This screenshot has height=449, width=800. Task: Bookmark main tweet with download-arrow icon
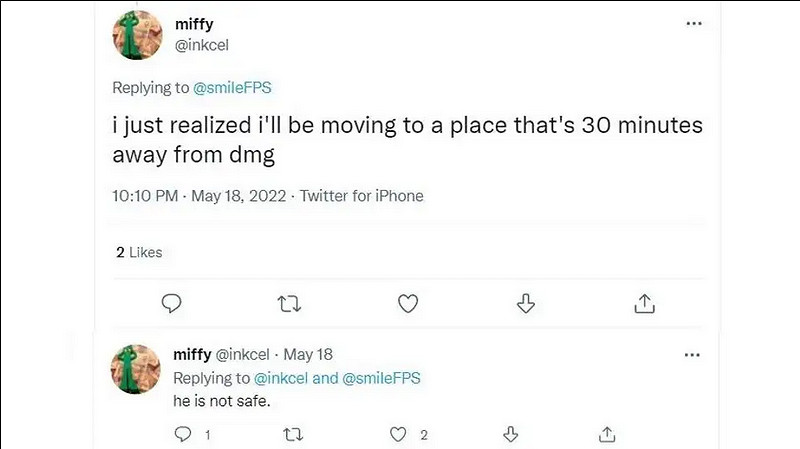(526, 303)
